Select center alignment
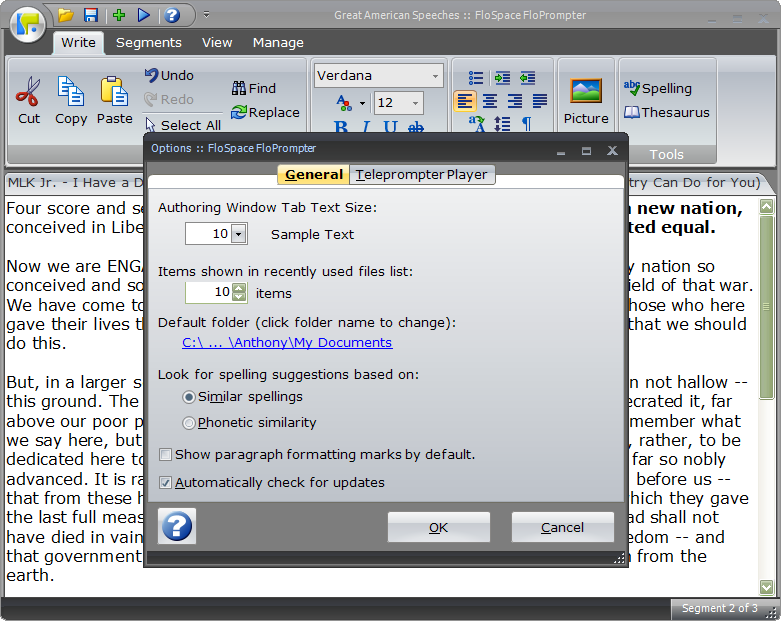 (490, 101)
